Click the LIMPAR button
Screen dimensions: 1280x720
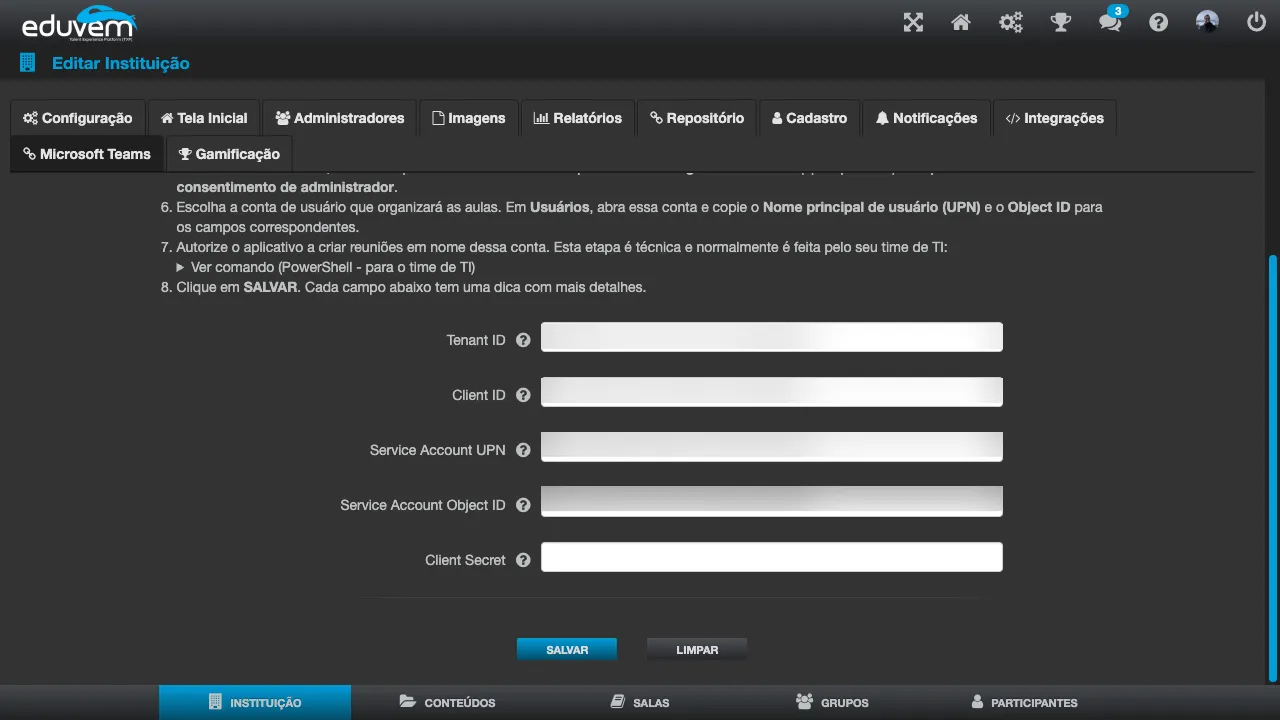tap(697, 650)
